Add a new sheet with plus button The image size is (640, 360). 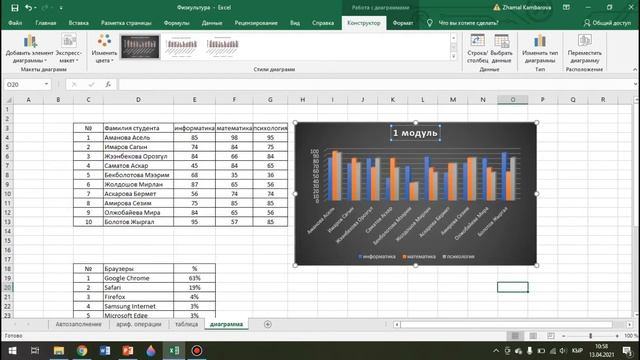pos(267,324)
